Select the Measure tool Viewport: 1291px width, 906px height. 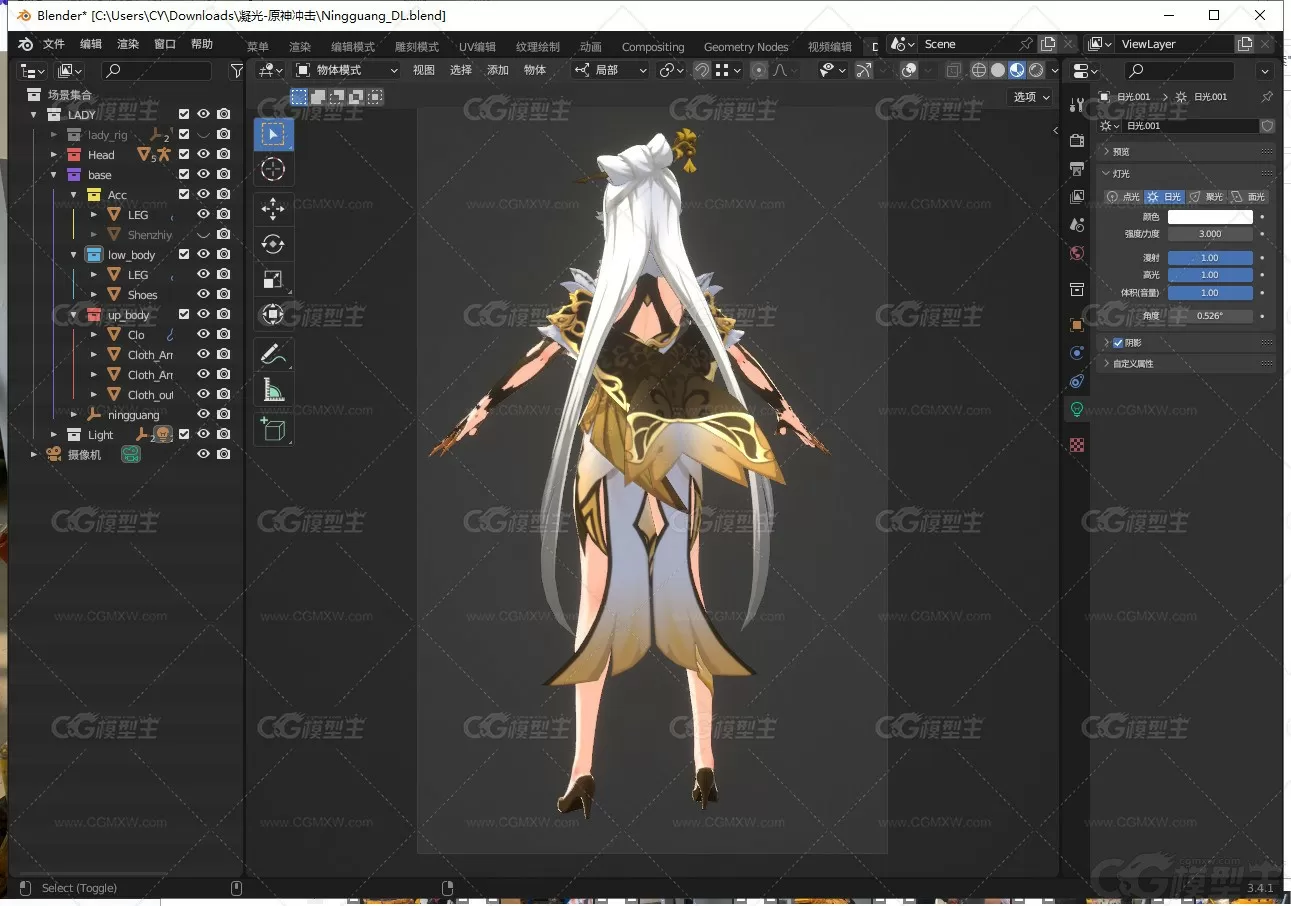pyautogui.click(x=273, y=390)
